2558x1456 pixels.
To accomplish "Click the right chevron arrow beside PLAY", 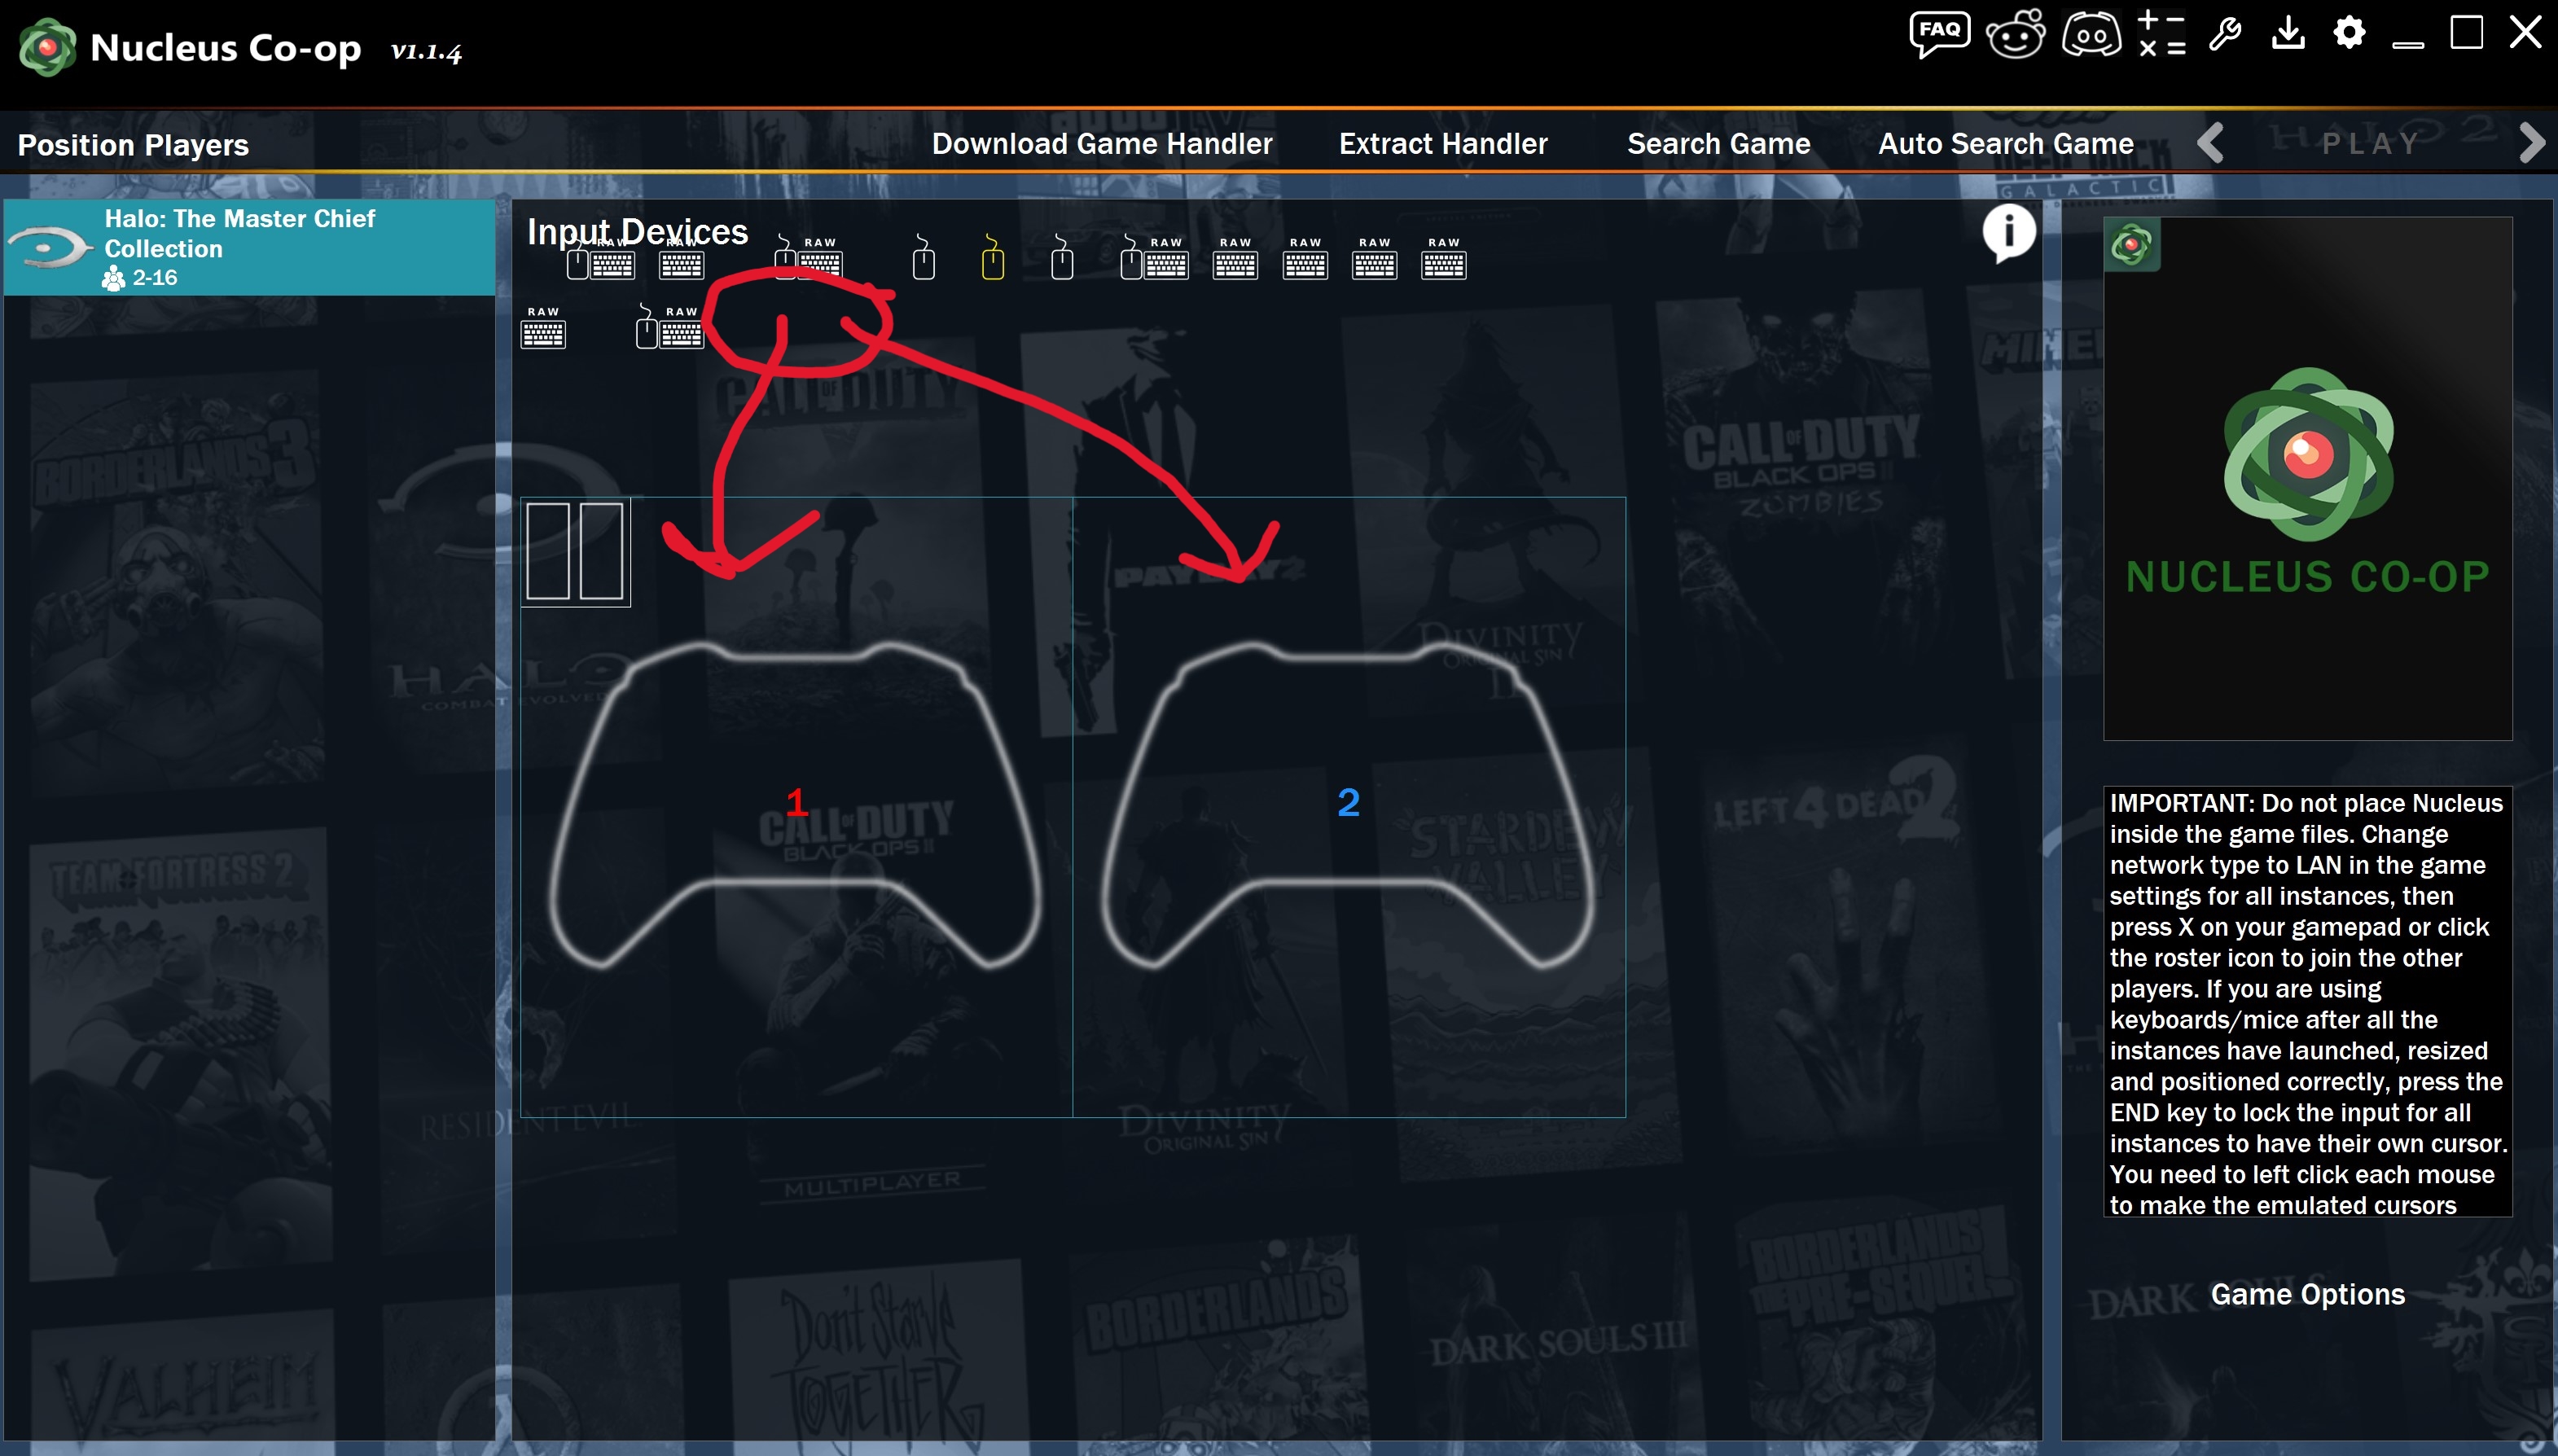I will coord(2531,143).
